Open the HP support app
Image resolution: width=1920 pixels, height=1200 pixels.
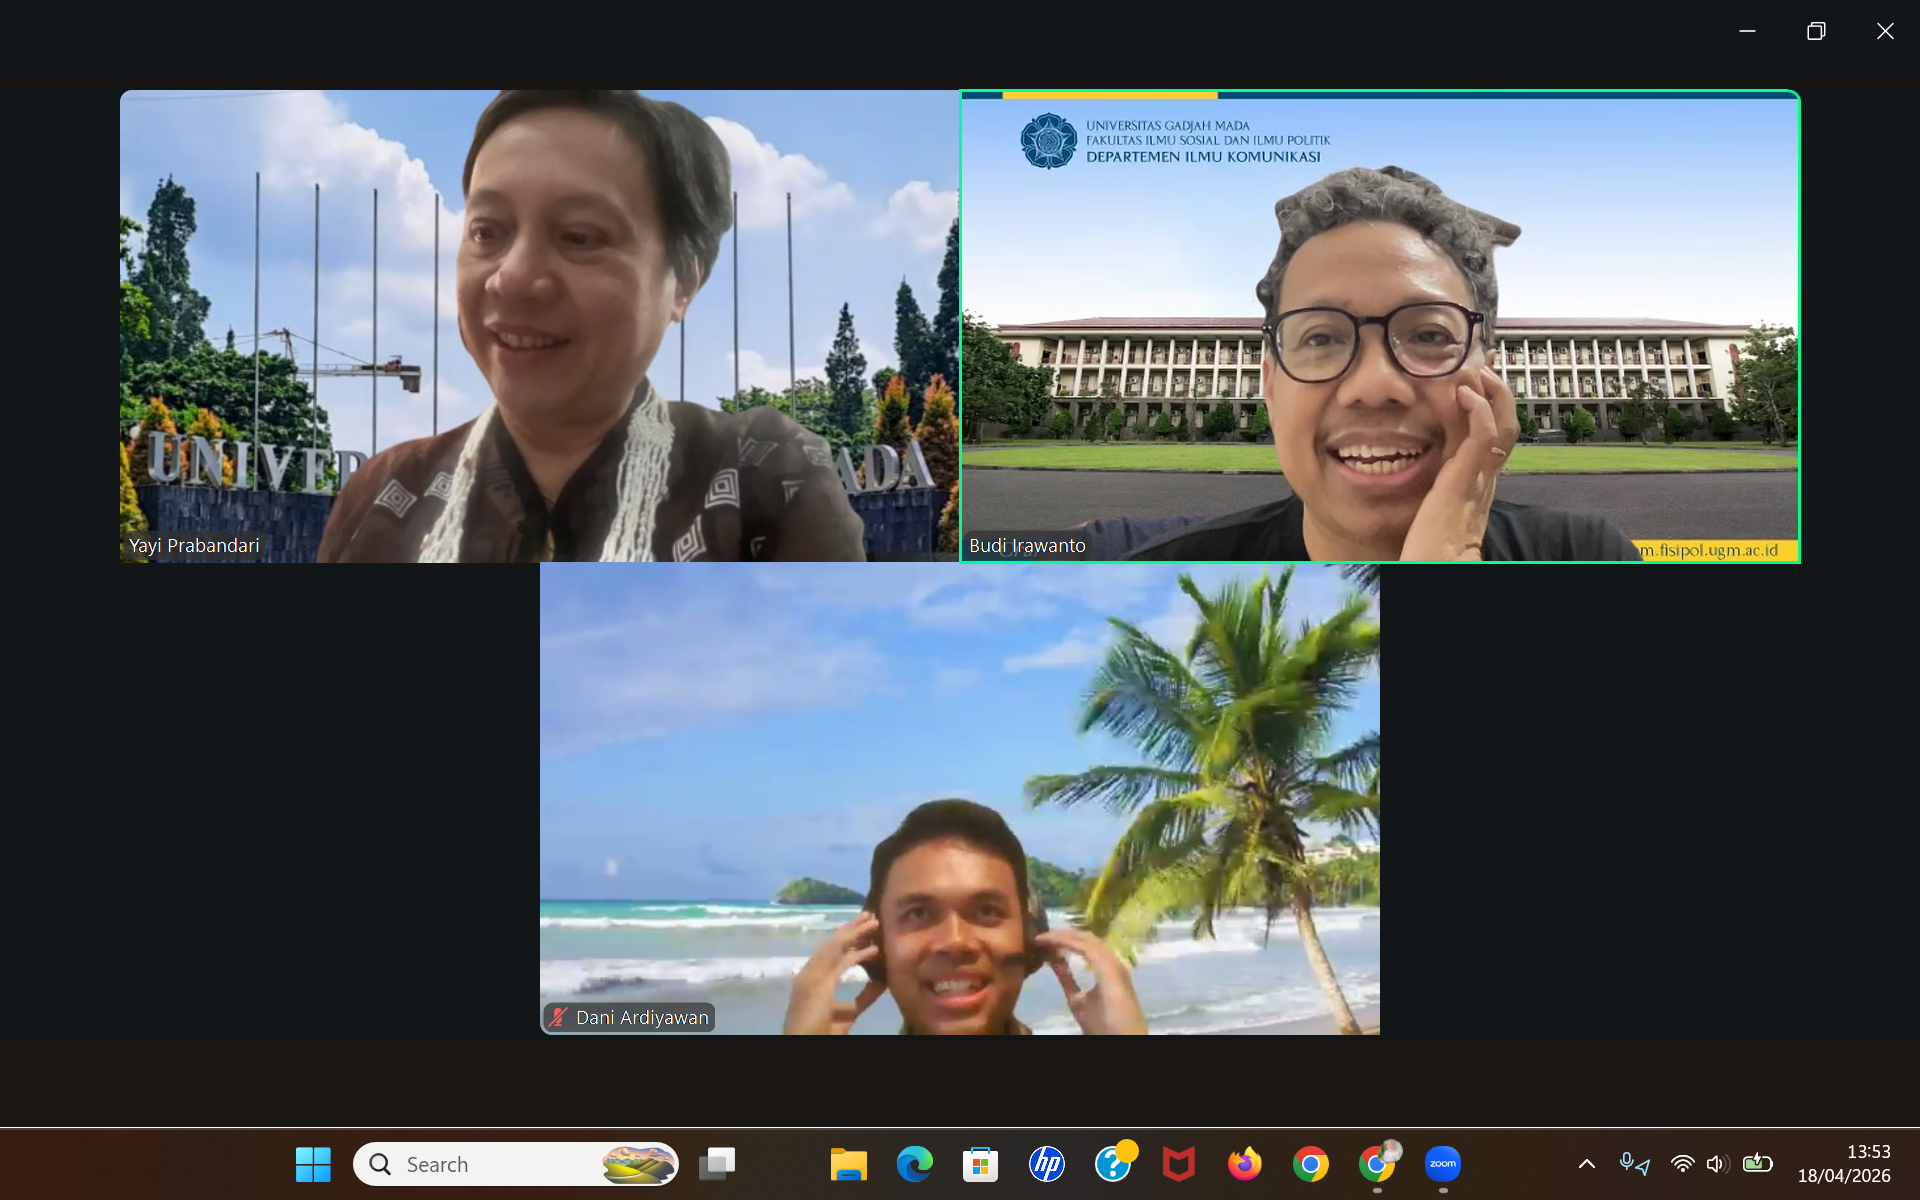click(1046, 1164)
